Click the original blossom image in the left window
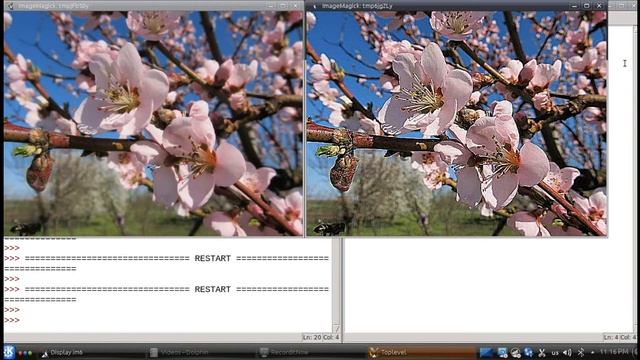This screenshot has width=640, height=360. tap(153, 123)
